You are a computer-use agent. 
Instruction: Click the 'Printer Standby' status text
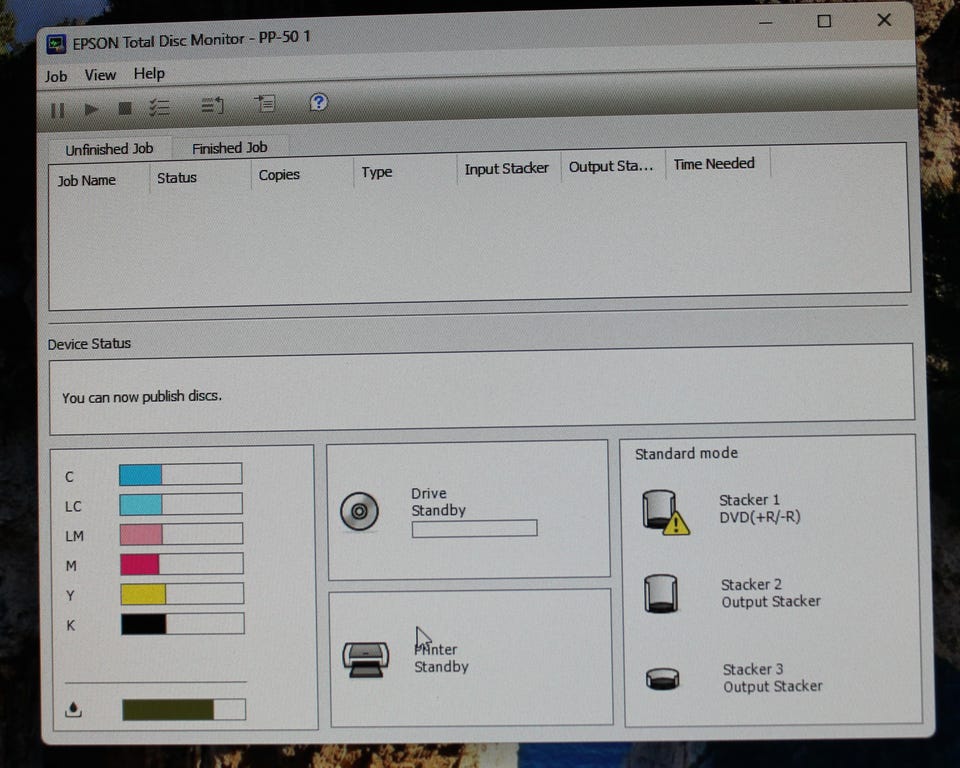point(441,658)
